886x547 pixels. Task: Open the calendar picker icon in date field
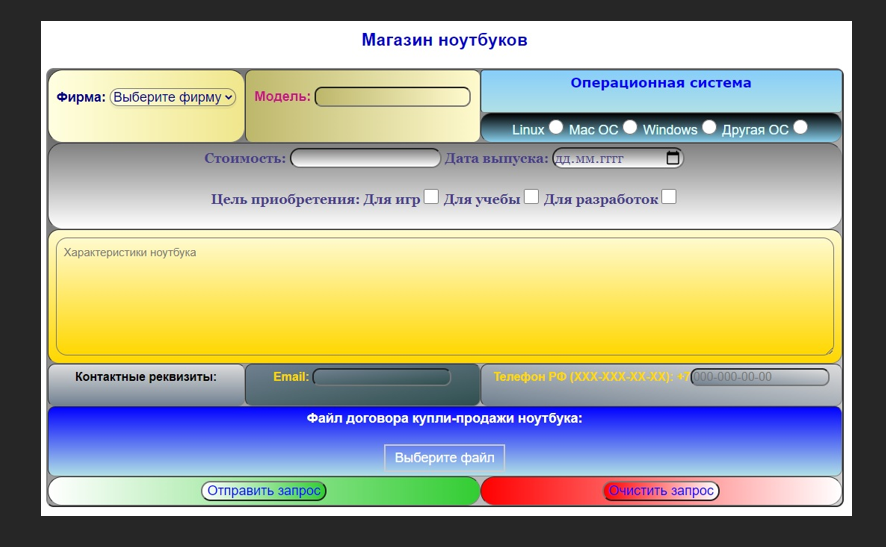[673, 158]
